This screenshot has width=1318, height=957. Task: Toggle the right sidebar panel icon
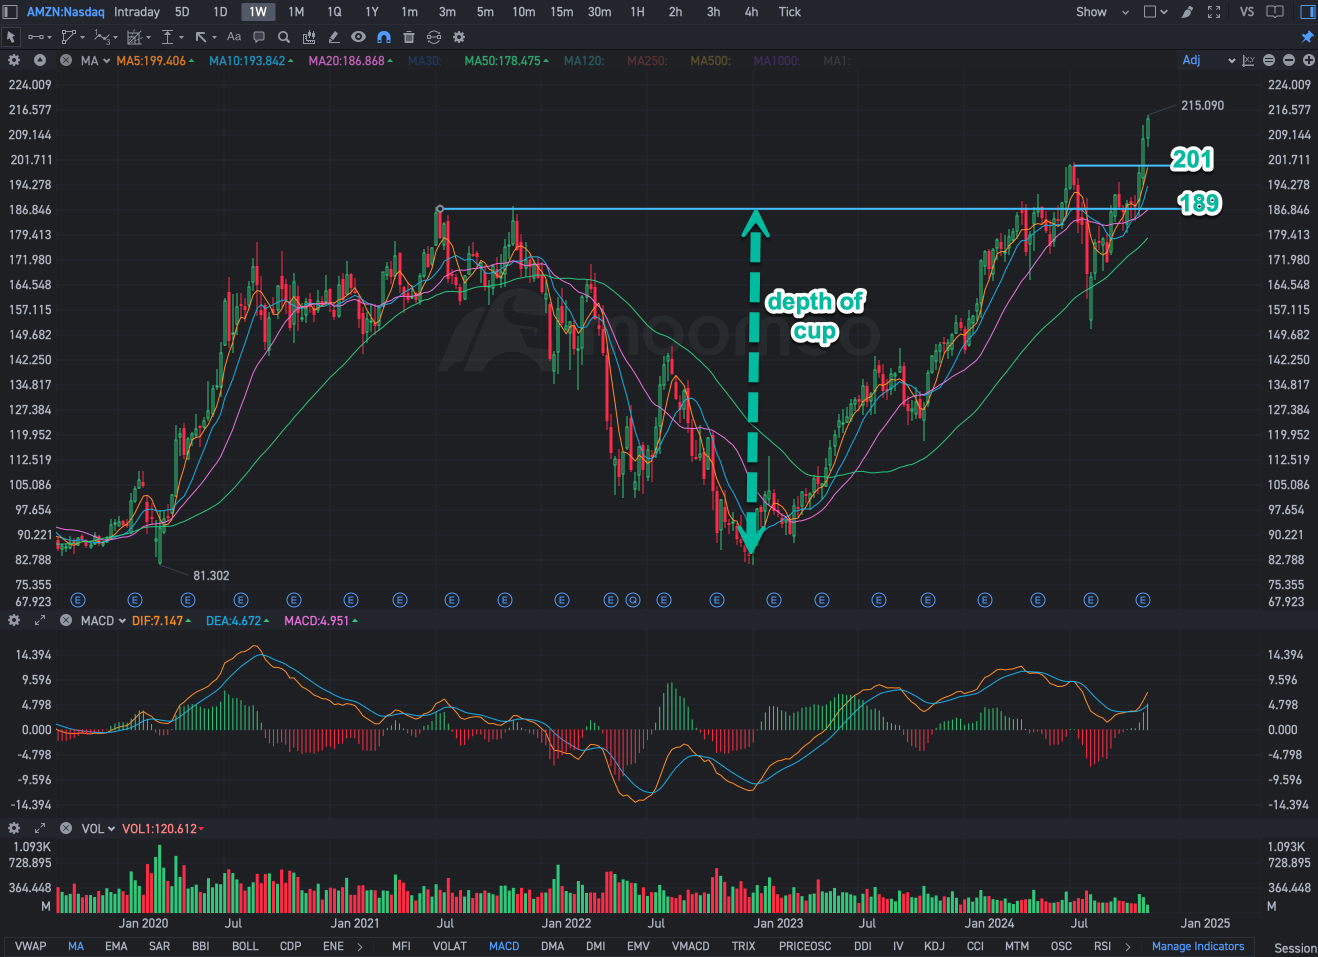coord(1307,12)
